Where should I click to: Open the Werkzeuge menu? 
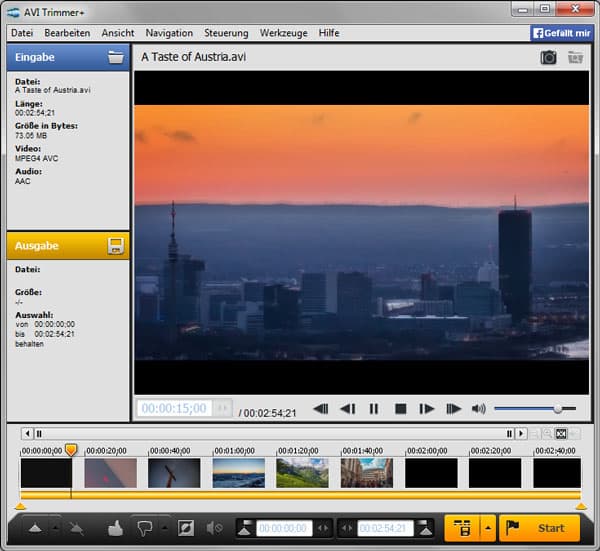point(284,33)
